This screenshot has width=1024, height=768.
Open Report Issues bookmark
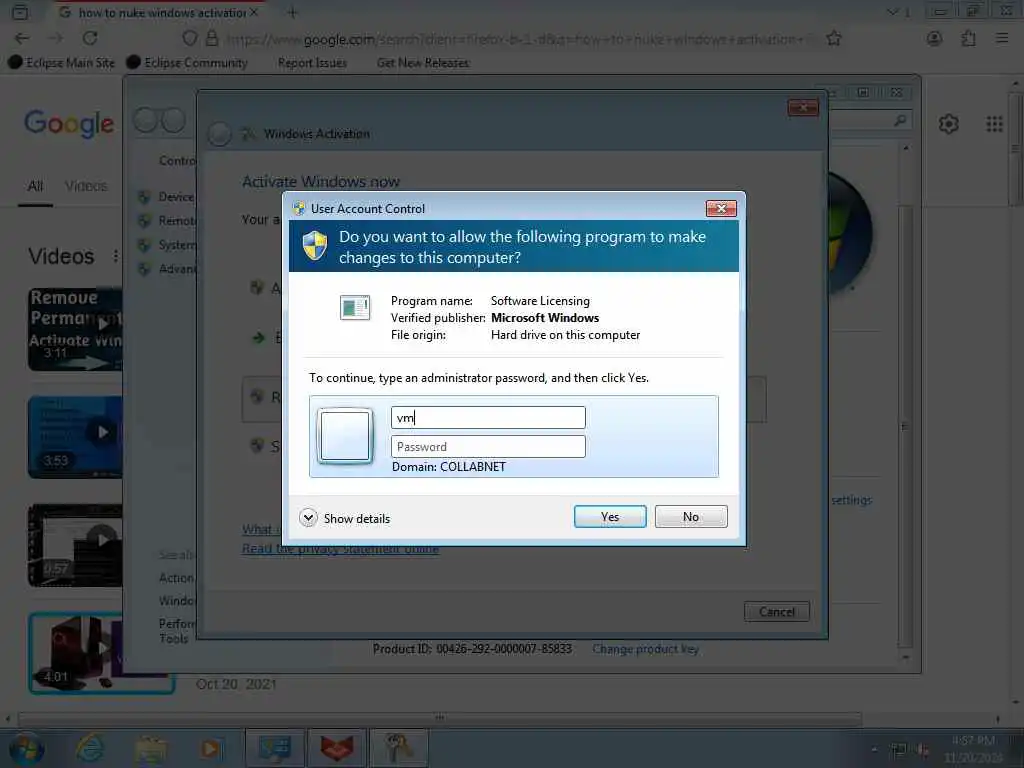point(312,63)
